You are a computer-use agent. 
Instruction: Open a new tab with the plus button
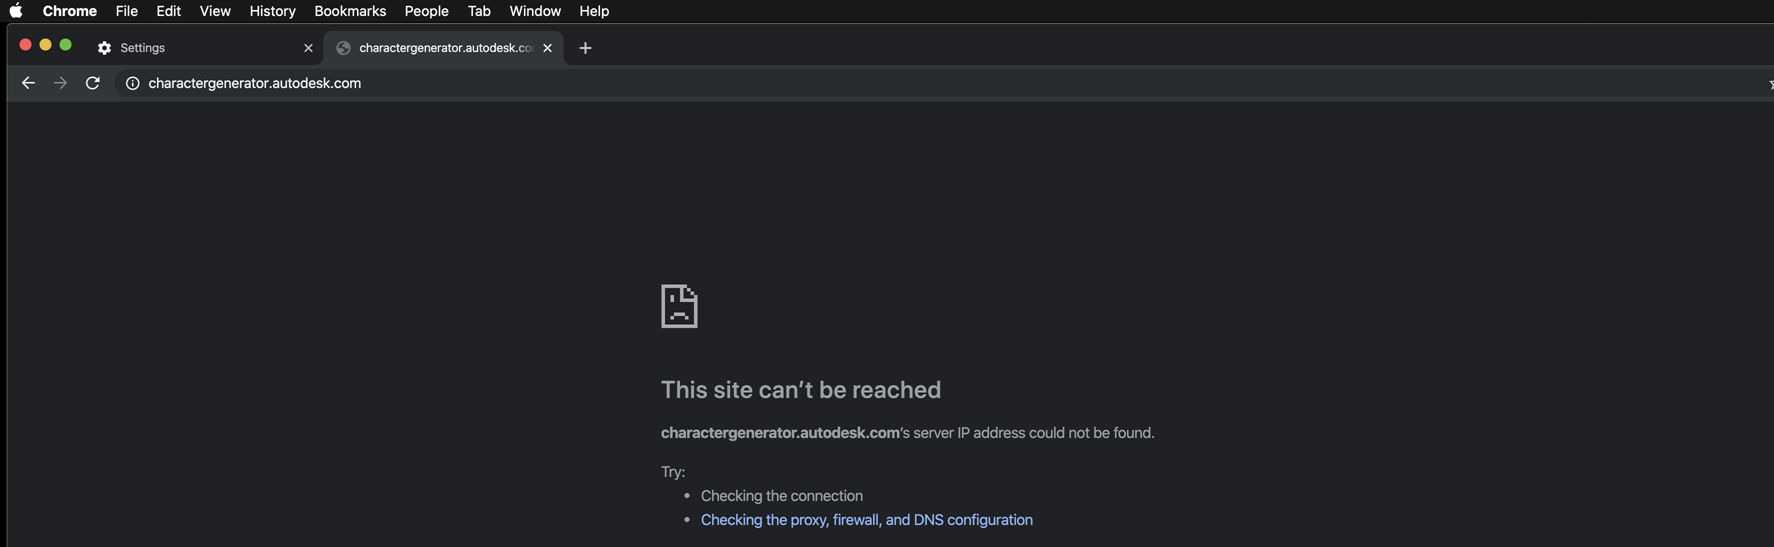pos(585,48)
